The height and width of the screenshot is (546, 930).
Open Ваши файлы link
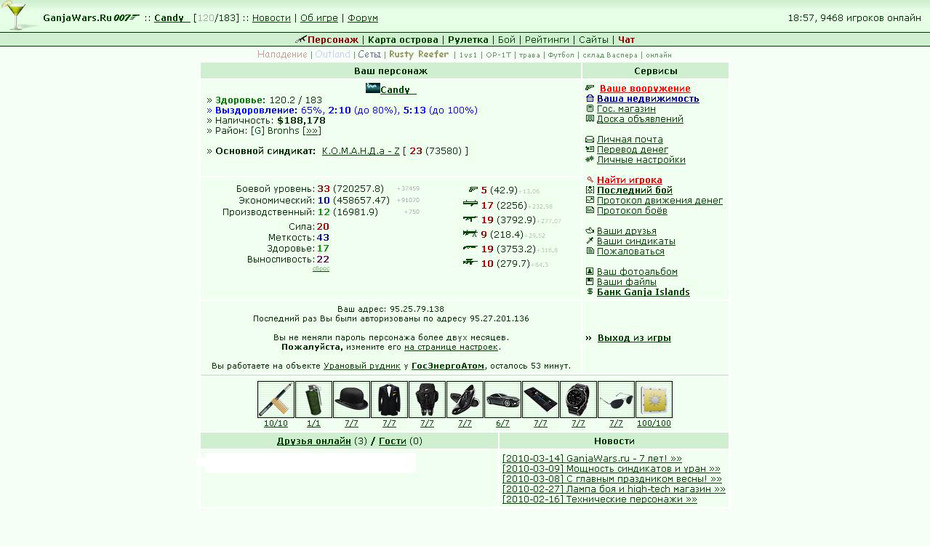626,282
